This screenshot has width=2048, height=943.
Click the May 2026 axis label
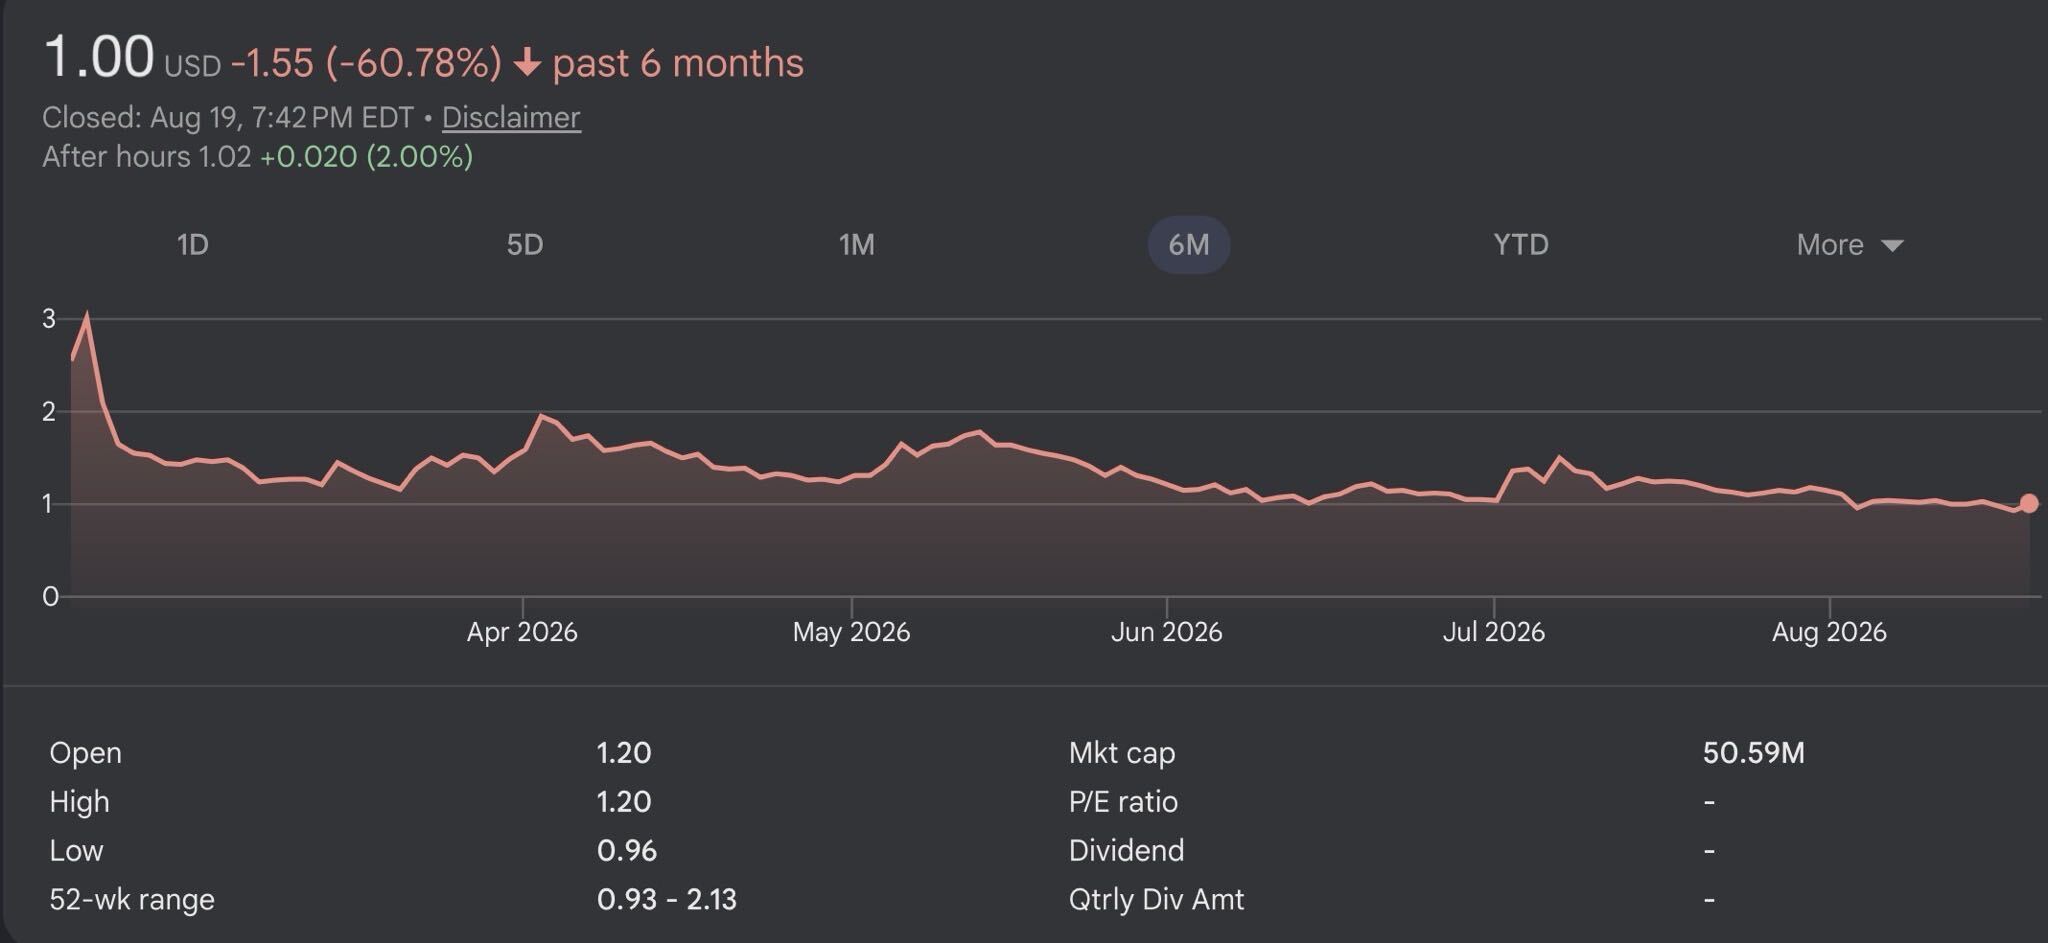point(851,632)
